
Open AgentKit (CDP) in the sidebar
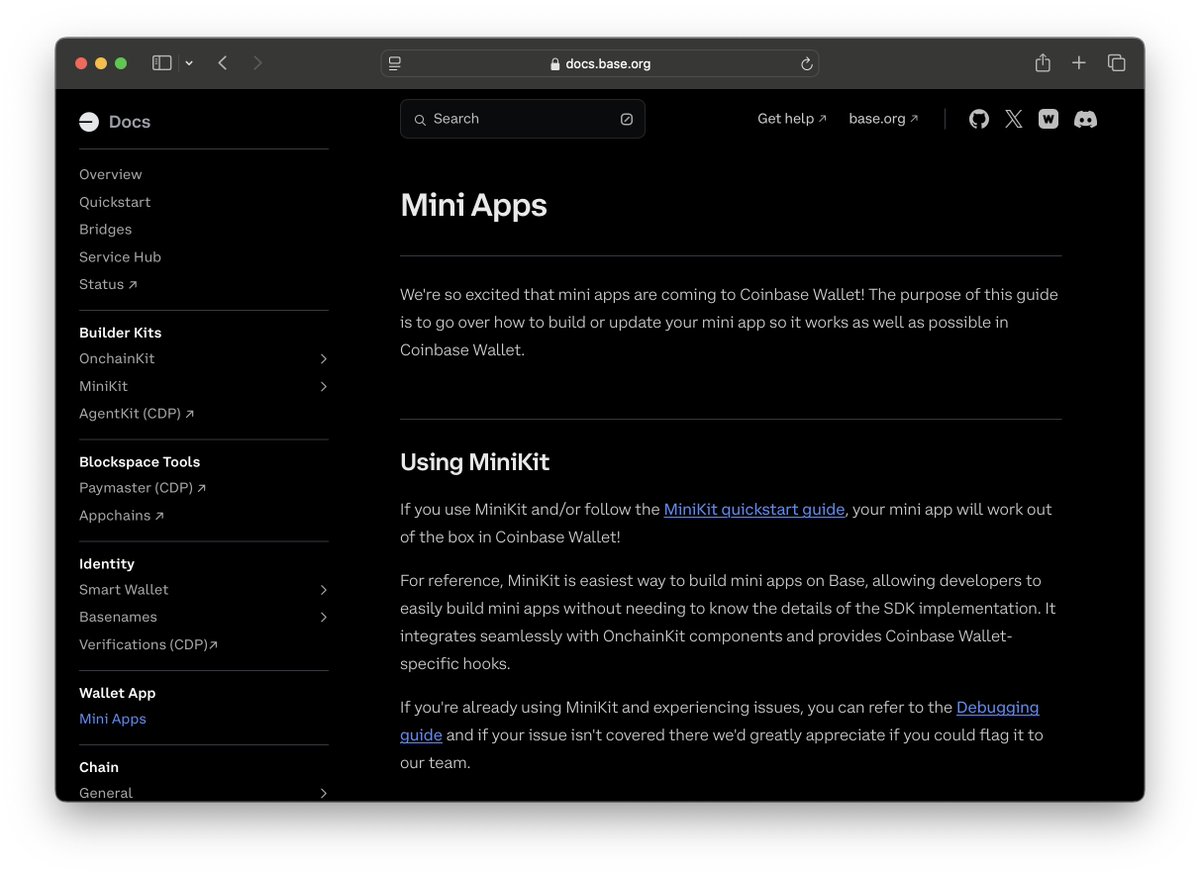point(137,413)
